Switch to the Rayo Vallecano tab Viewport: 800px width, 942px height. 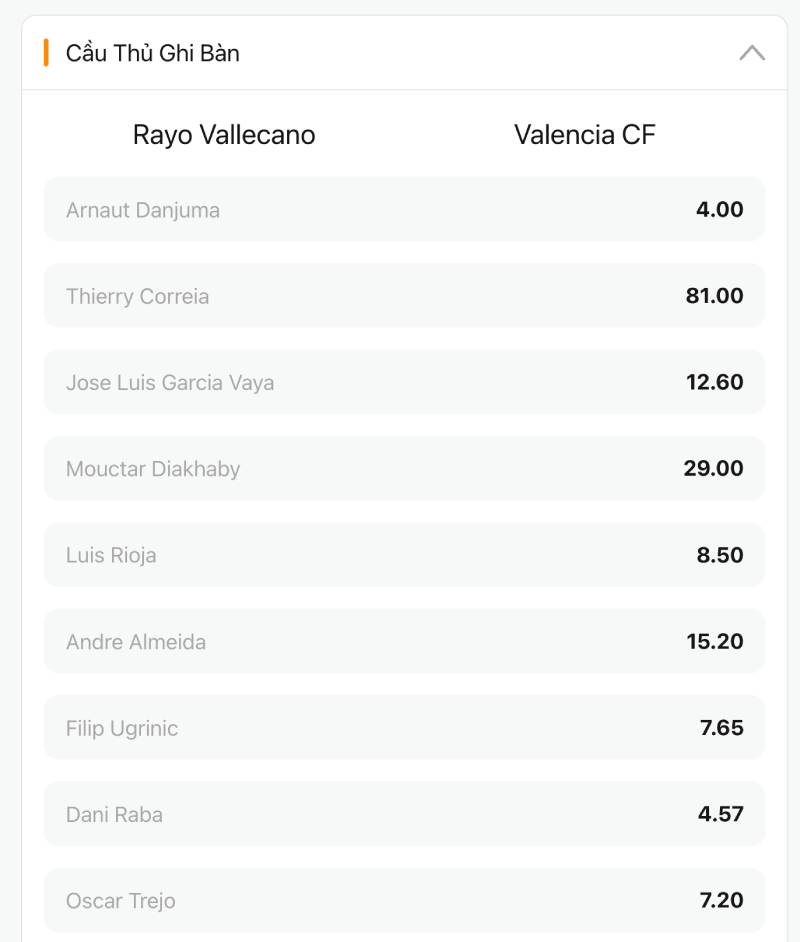[224, 135]
